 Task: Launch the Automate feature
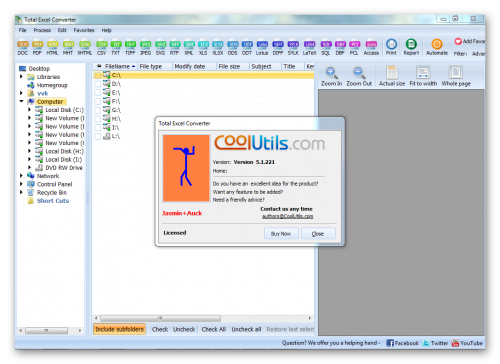[x=437, y=47]
